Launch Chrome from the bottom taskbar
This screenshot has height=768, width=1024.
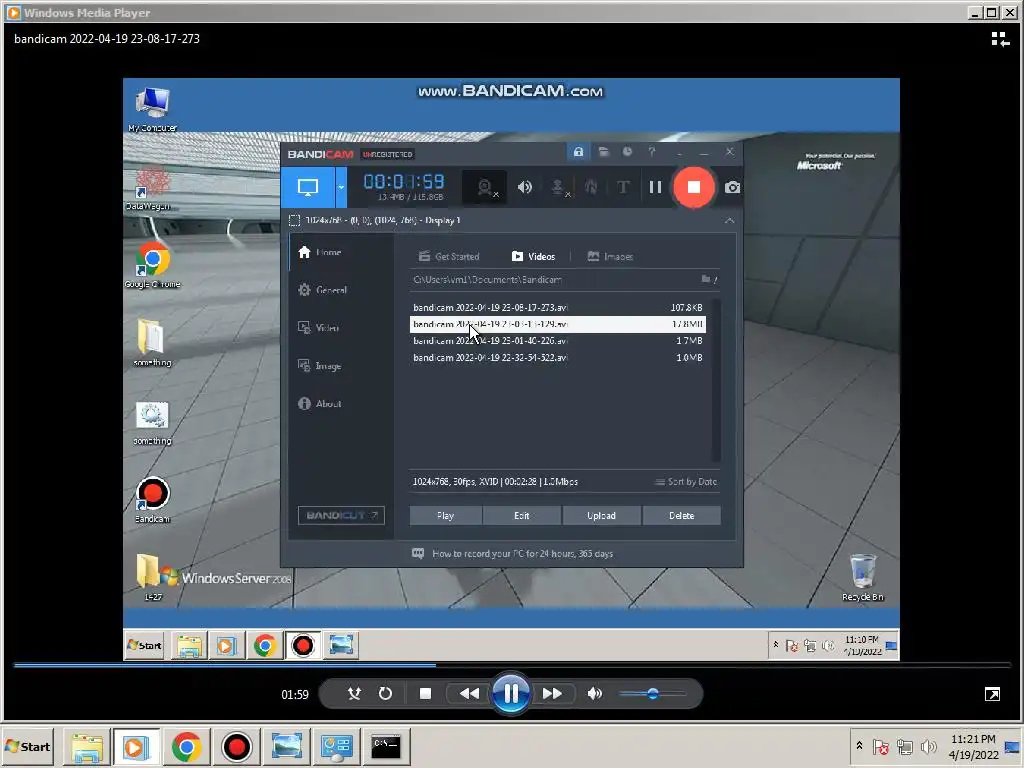point(186,746)
